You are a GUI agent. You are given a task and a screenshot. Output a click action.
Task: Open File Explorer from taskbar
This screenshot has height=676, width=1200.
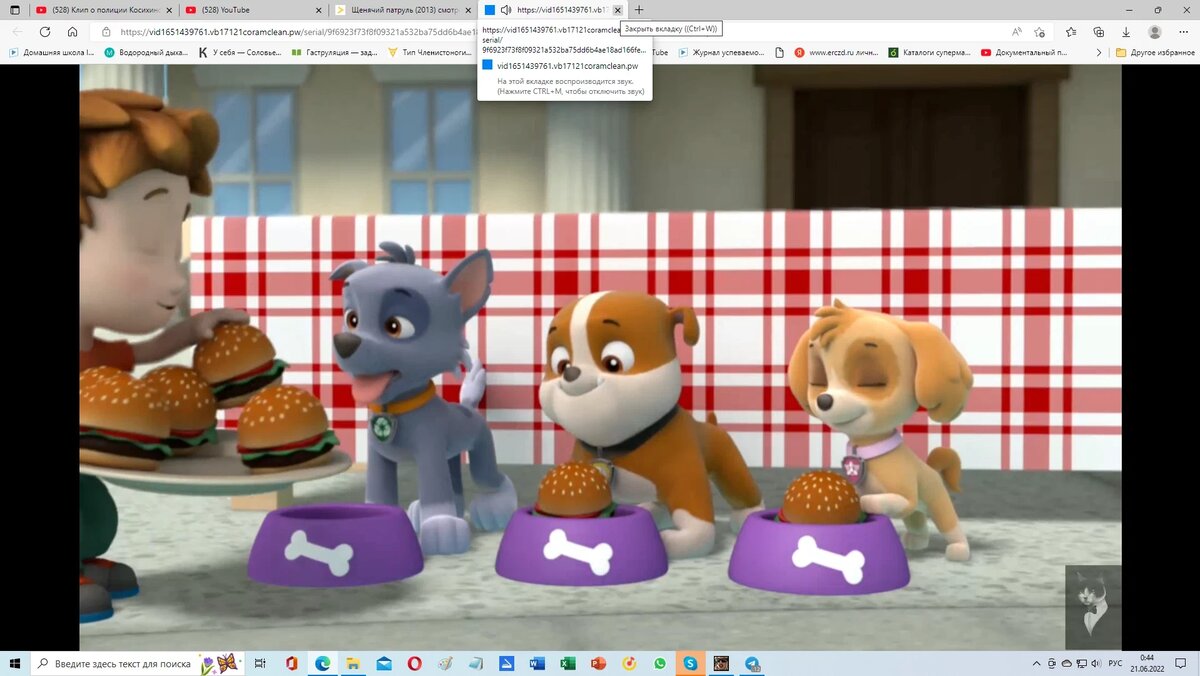coord(353,663)
